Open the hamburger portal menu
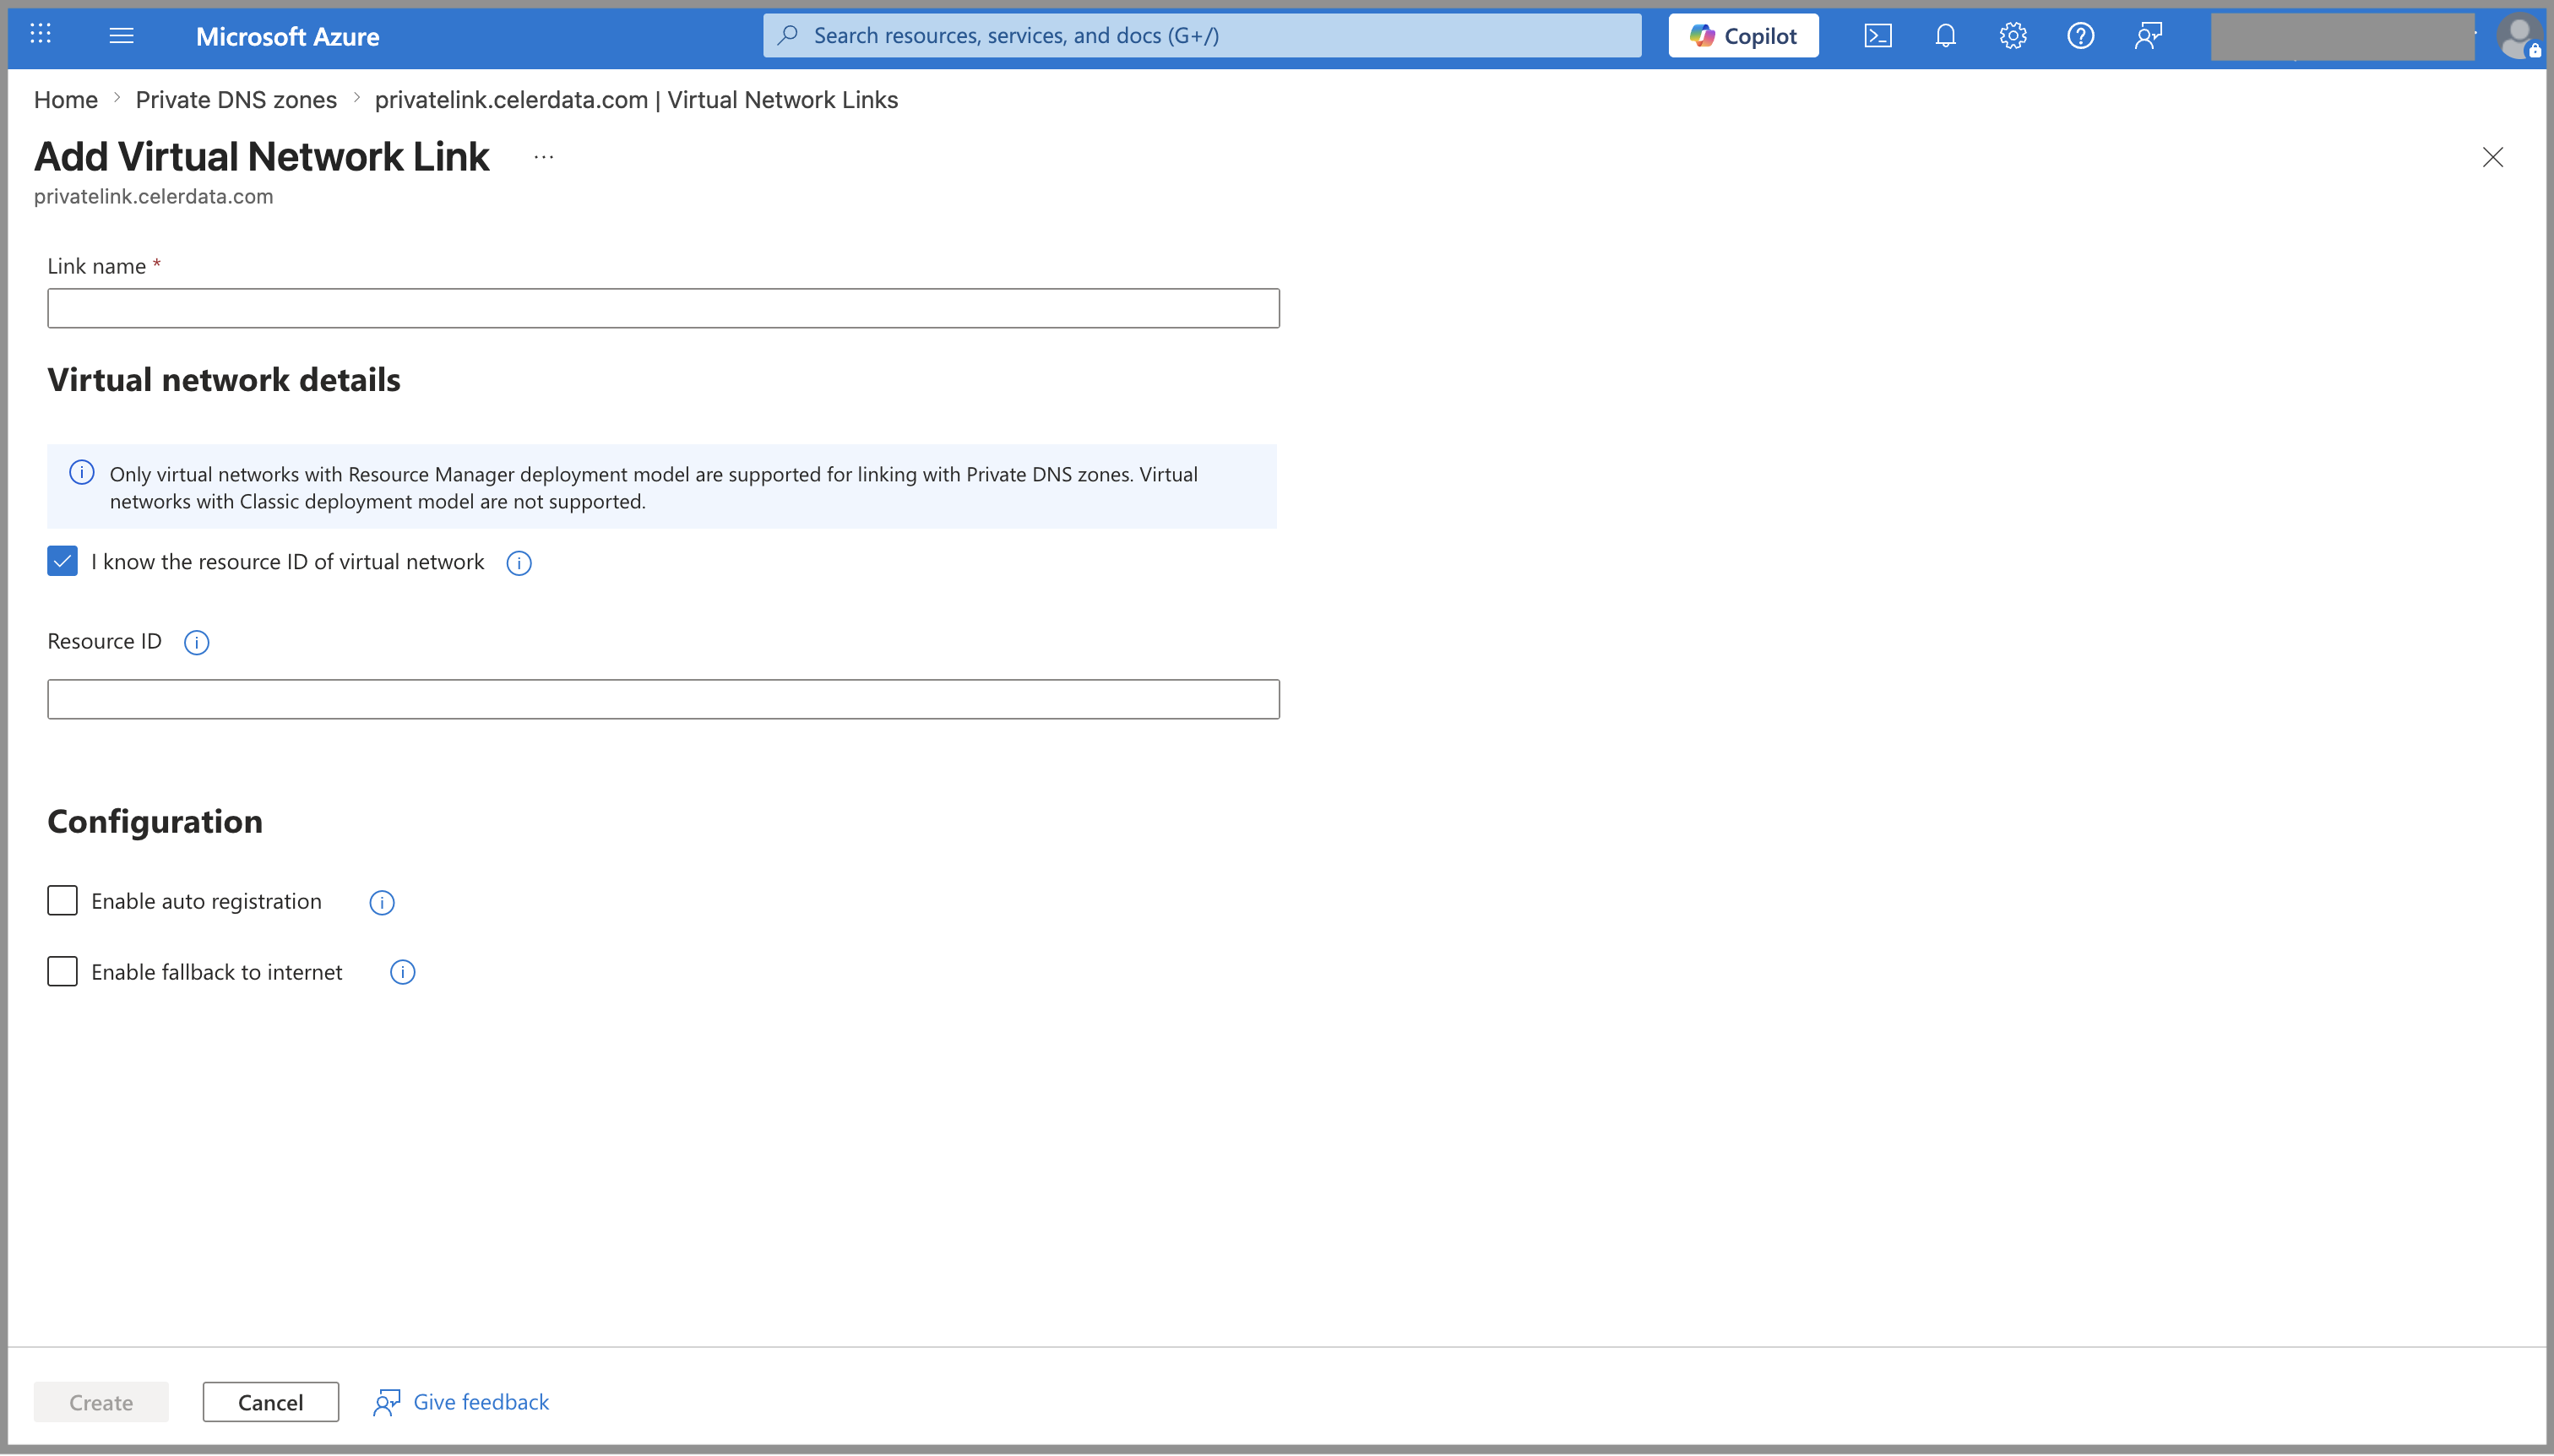The height and width of the screenshot is (1456, 2554). point(121,36)
